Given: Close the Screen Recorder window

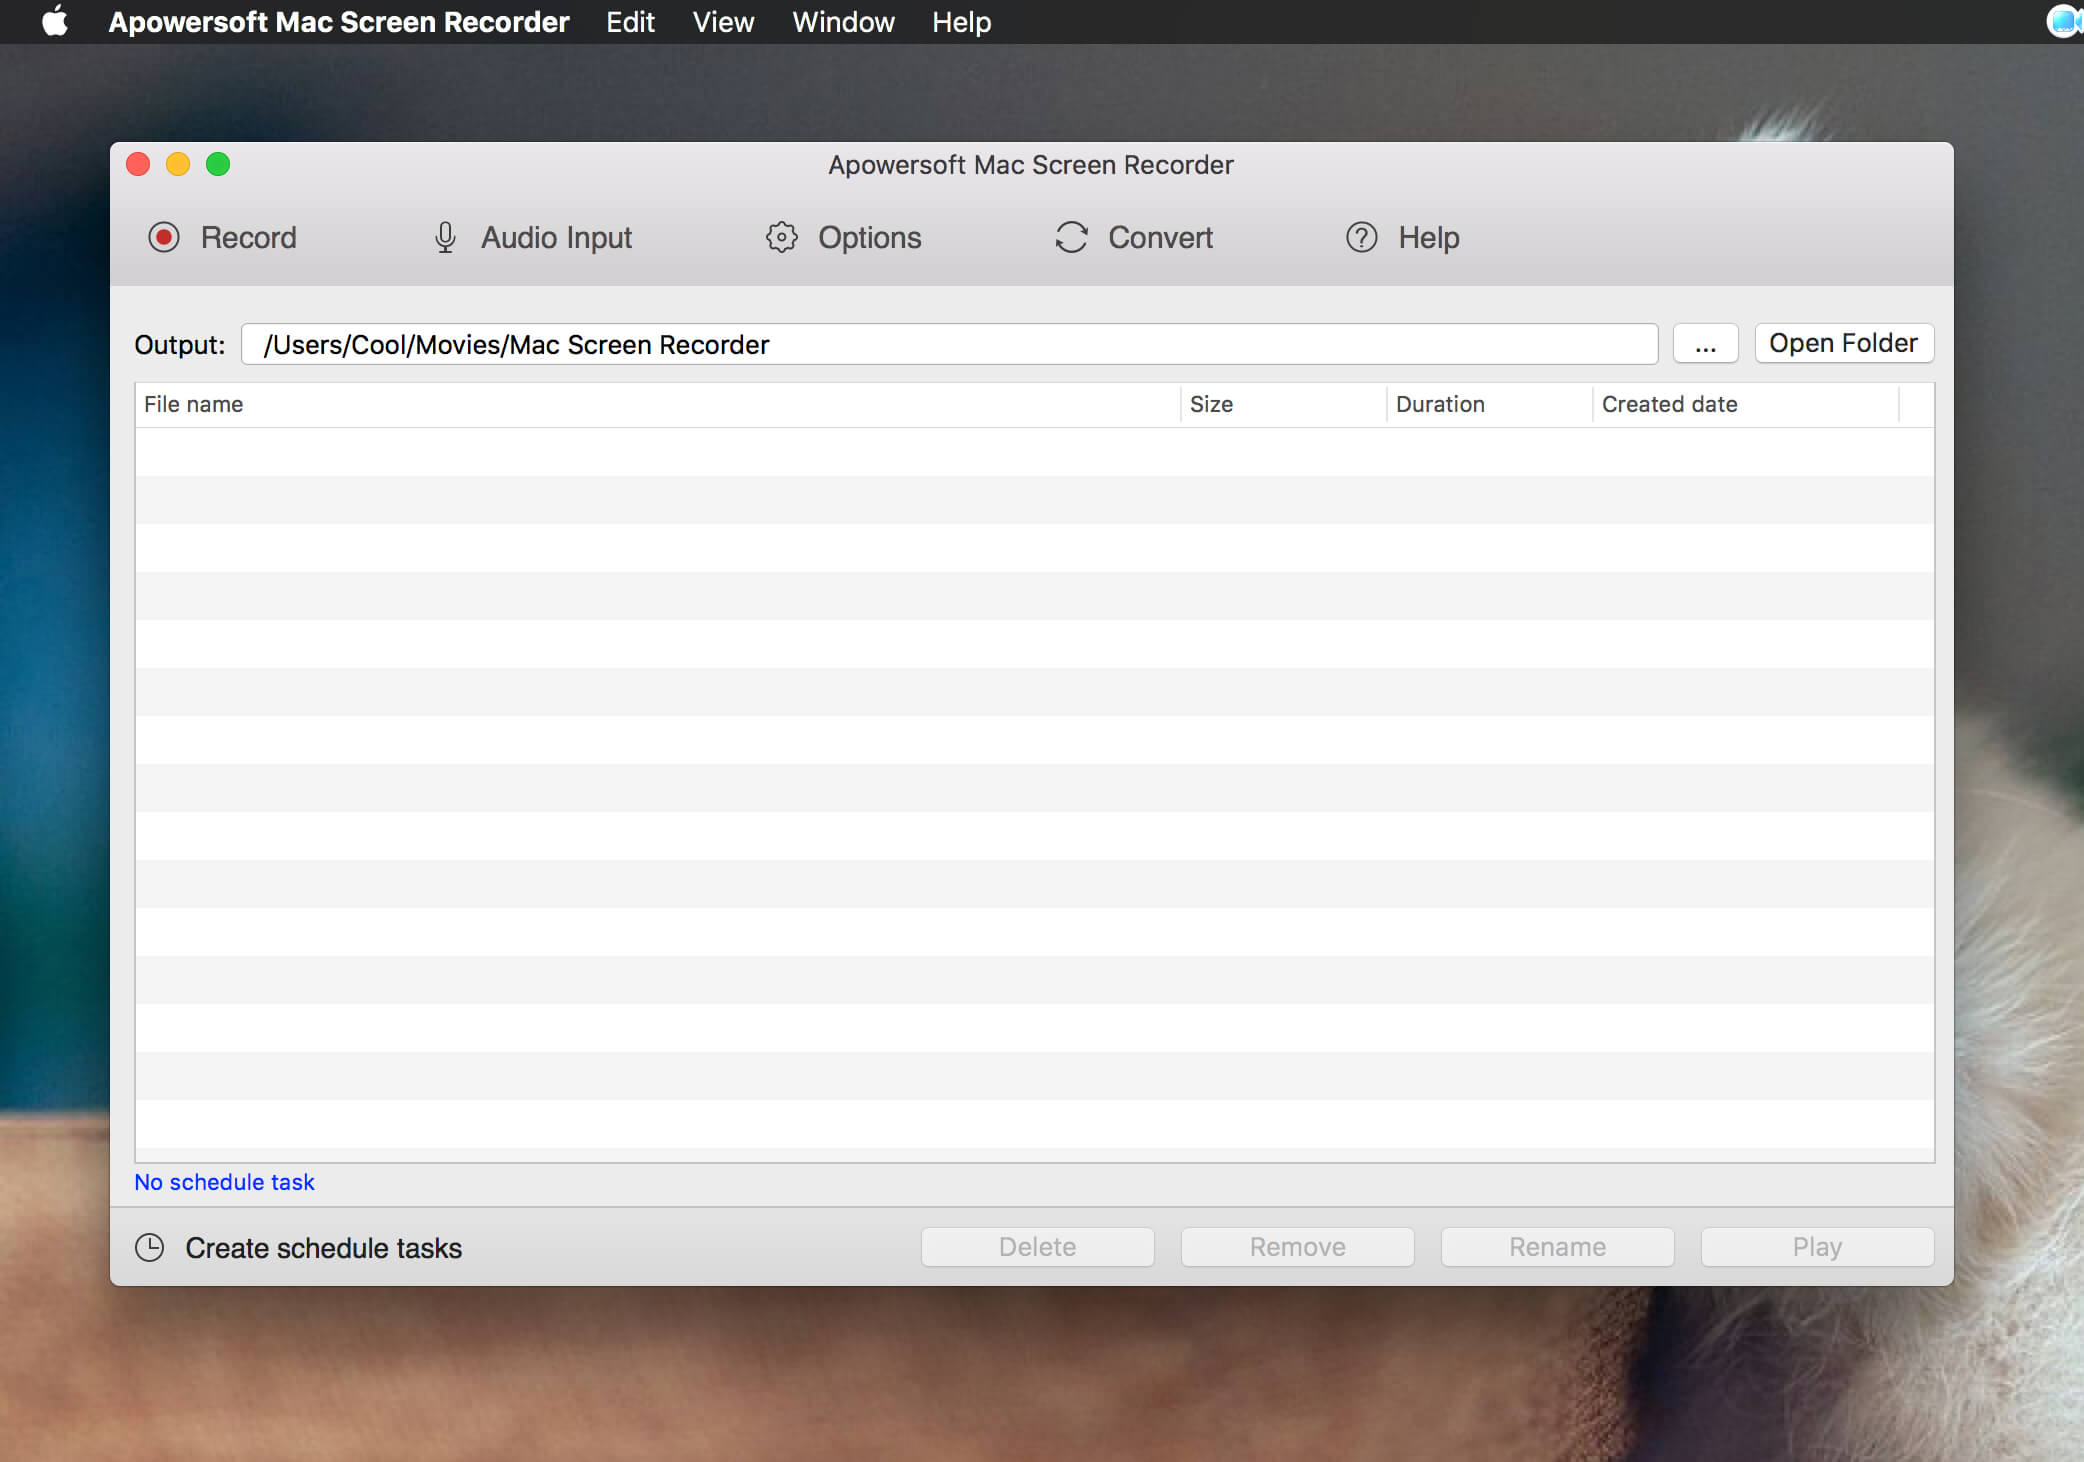Looking at the screenshot, I should [x=138, y=164].
